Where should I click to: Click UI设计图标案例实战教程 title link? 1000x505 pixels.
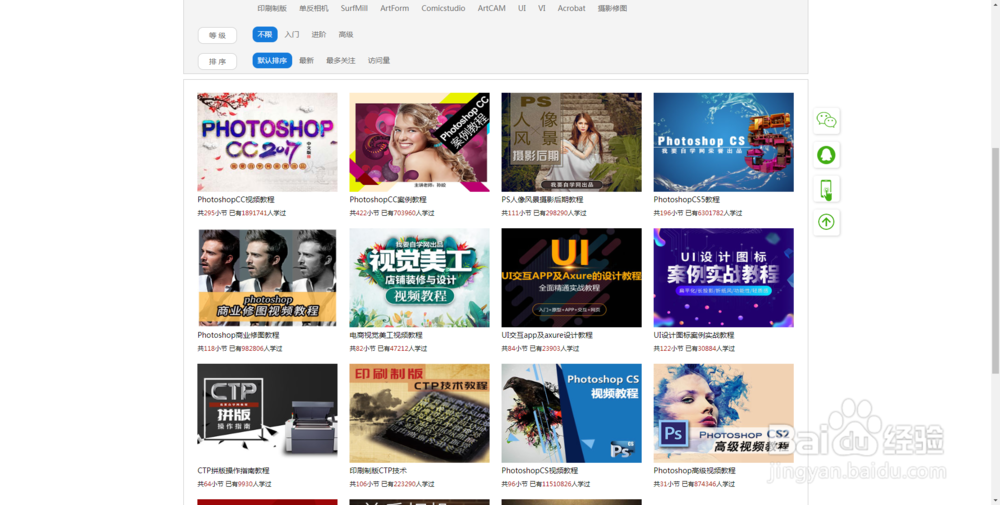[694, 335]
